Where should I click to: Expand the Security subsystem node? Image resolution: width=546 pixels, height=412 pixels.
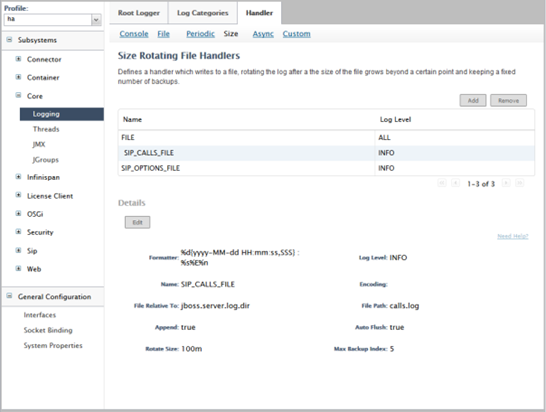pos(18,231)
